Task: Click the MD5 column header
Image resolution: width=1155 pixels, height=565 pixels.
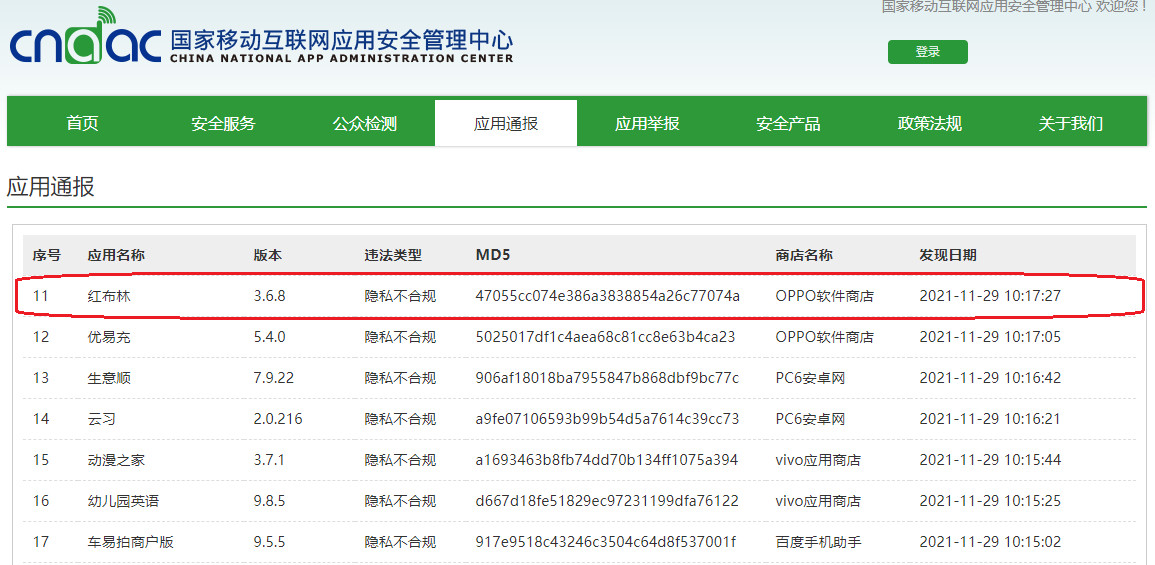Action: 493,255
